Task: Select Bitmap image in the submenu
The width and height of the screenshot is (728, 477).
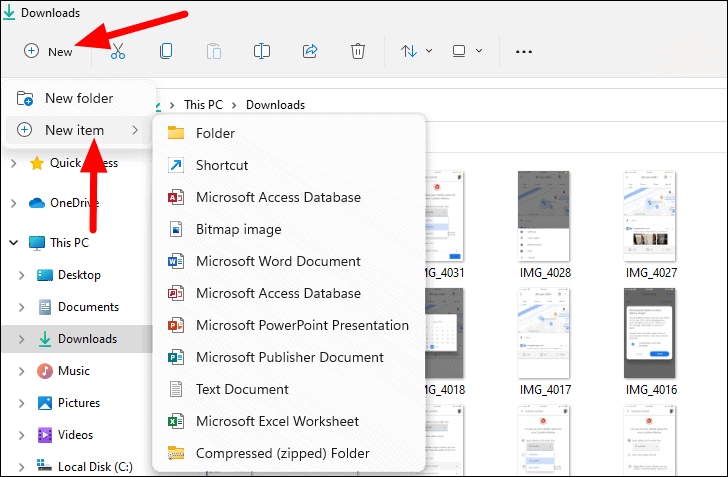Action: click(x=288, y=229)
